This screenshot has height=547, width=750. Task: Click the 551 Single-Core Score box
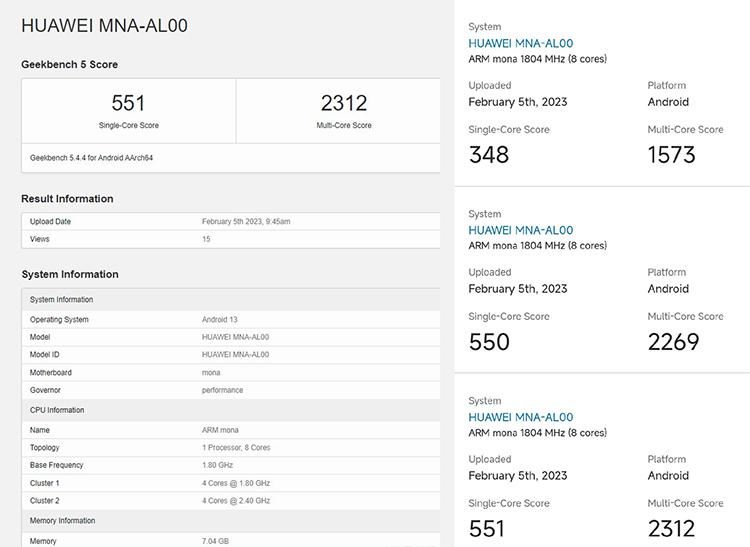(x=128, y=110)
